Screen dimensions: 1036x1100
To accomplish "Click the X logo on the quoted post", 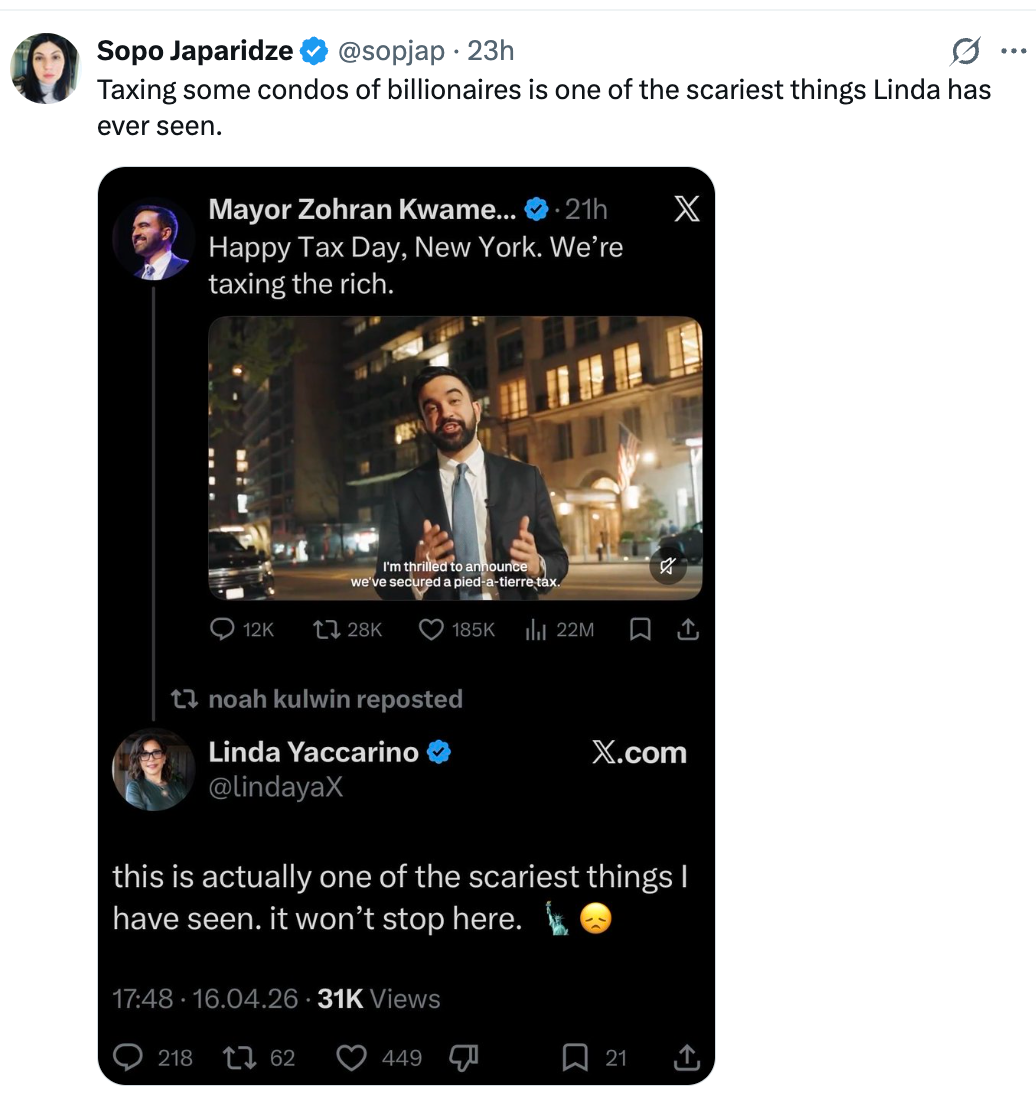I will click(x=686, y=209).
